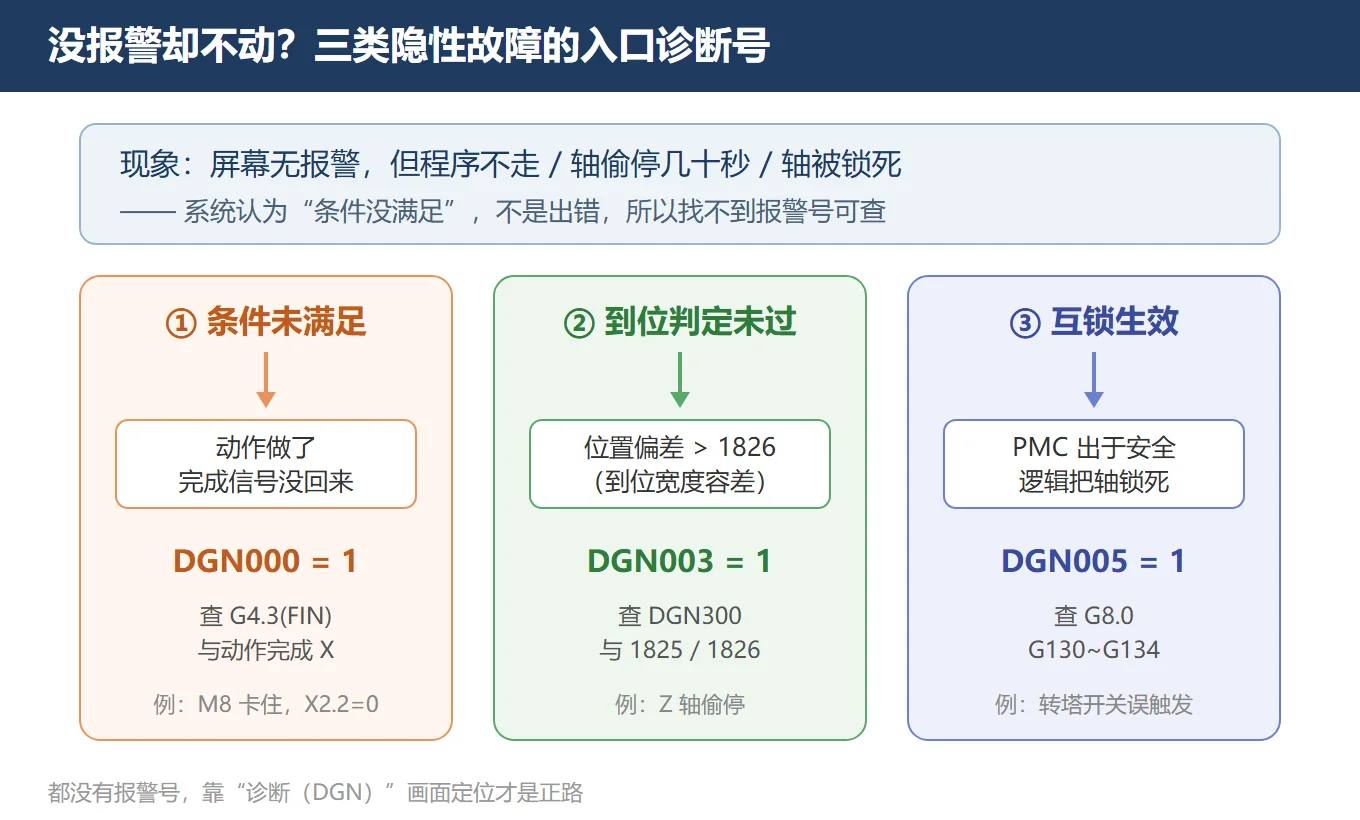Click the blue code "DGN005 = 1"
This screenshot has height=820, width=1360.
click(1094, 561)
